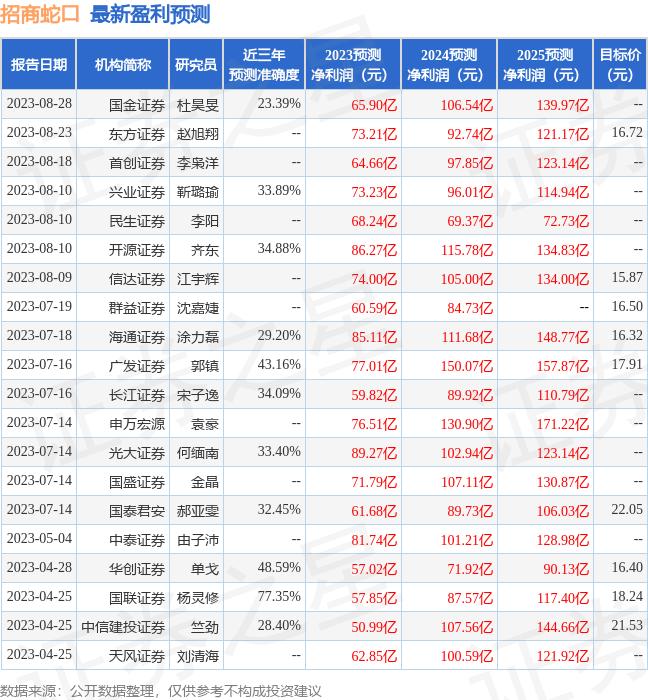Click institution 中信建投证券

click(123, 627)
